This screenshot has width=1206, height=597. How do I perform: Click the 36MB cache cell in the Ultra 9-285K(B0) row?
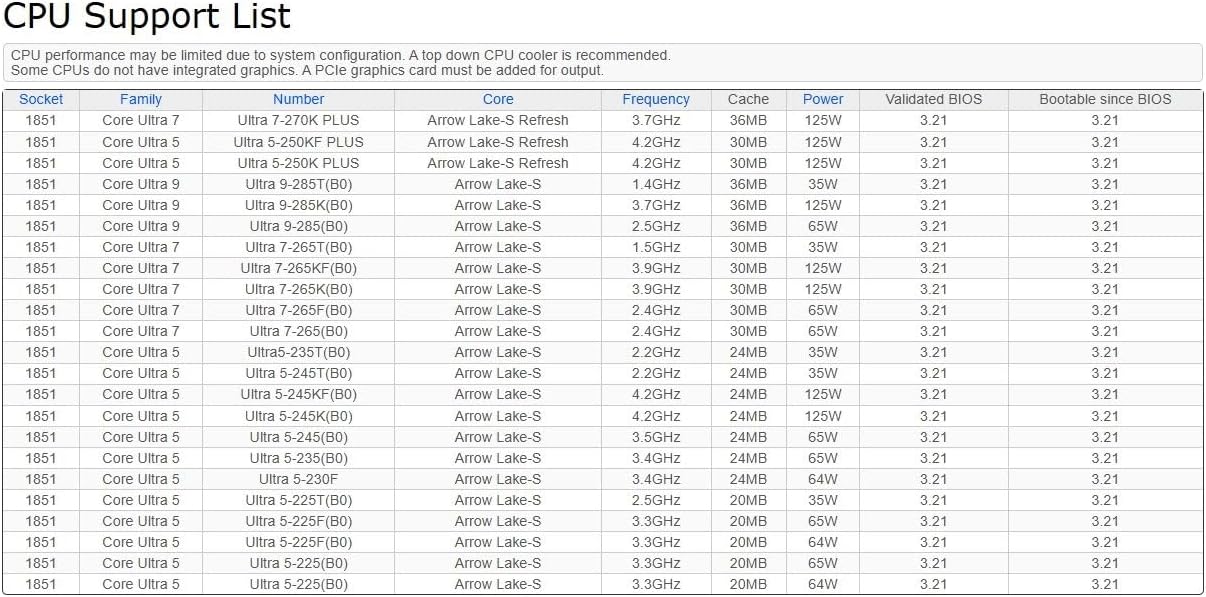(x=748, y=205)
